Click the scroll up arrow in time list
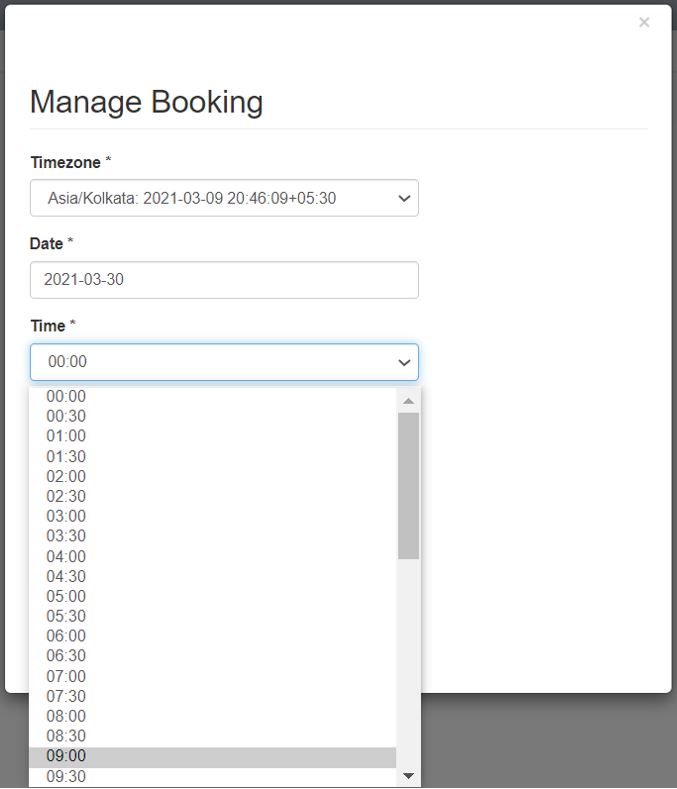 [x=408, y=401]
